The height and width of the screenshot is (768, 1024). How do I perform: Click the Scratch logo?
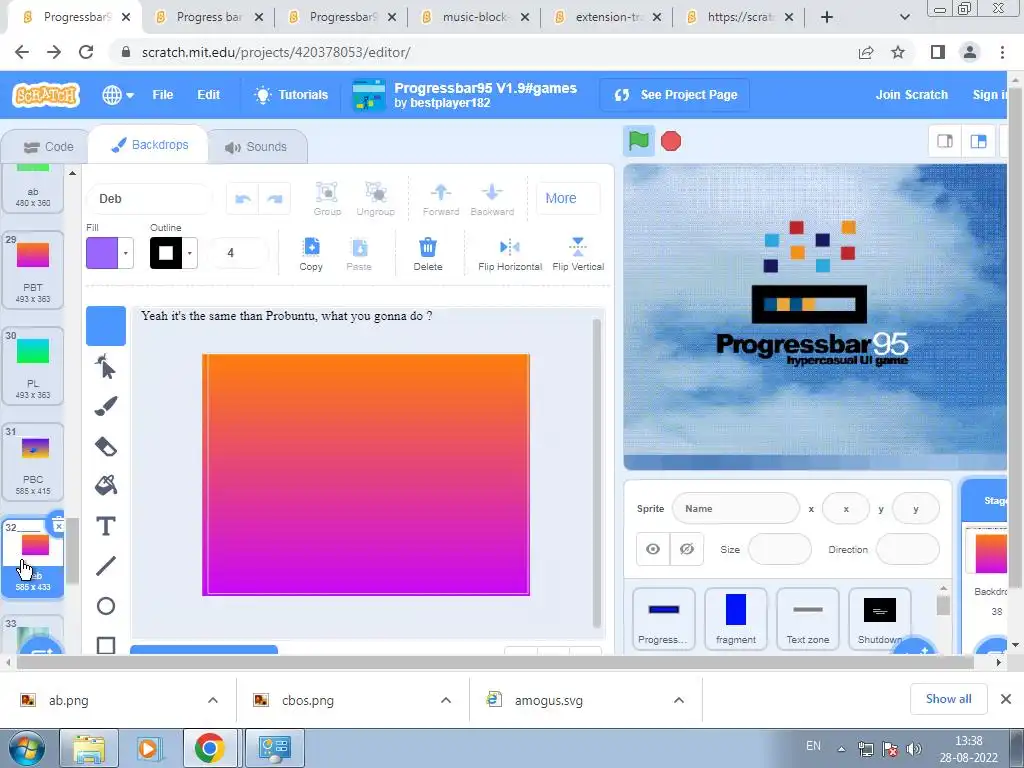46,95
